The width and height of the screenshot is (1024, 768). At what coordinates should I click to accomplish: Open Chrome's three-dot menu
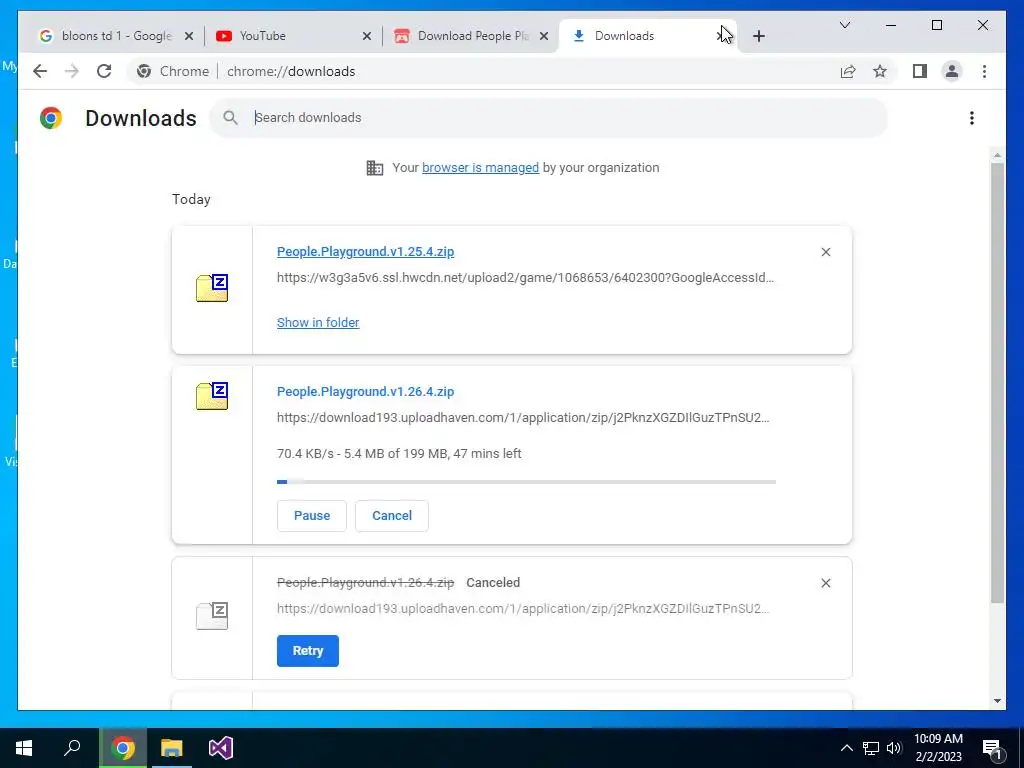(984, 71)
